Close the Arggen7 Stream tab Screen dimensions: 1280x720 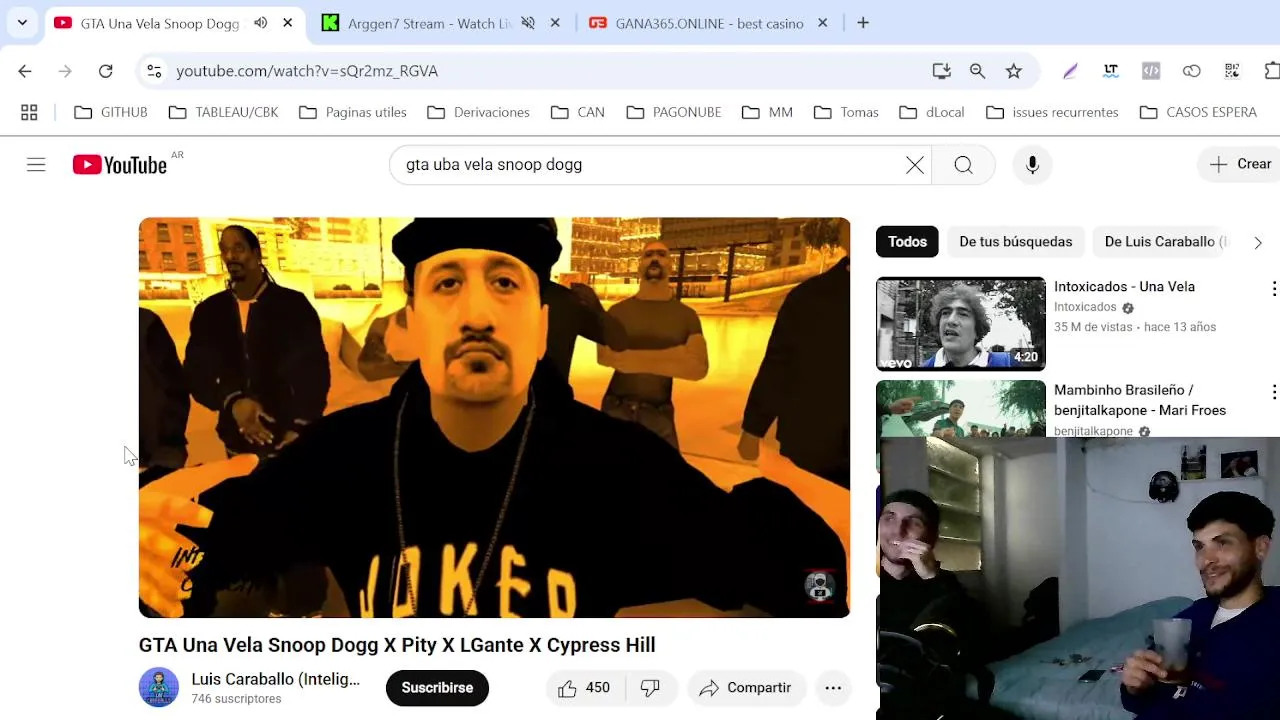tap(555, 23)
